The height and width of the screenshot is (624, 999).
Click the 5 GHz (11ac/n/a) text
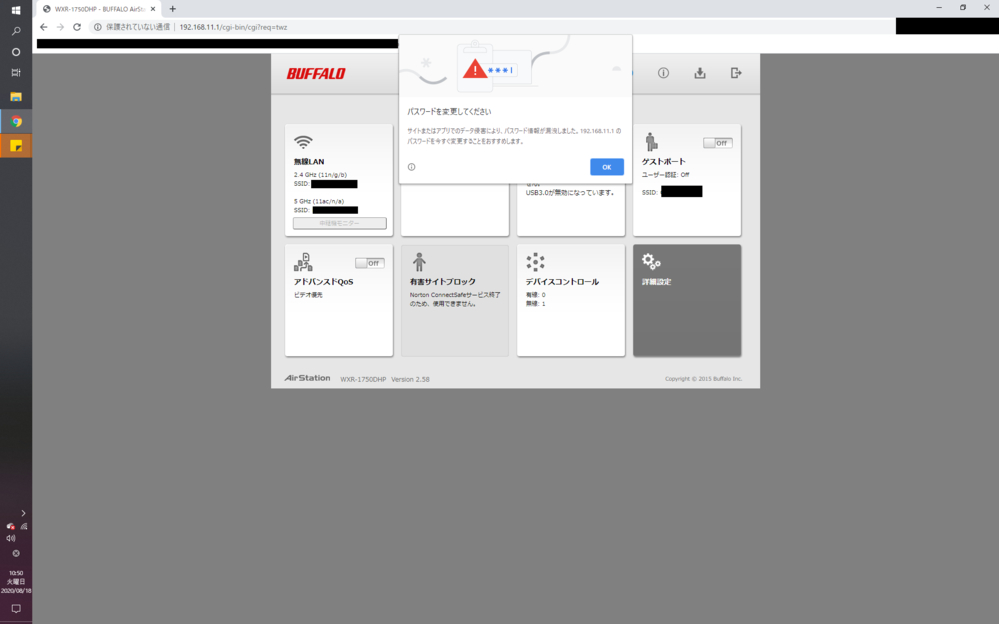(319, 201)
